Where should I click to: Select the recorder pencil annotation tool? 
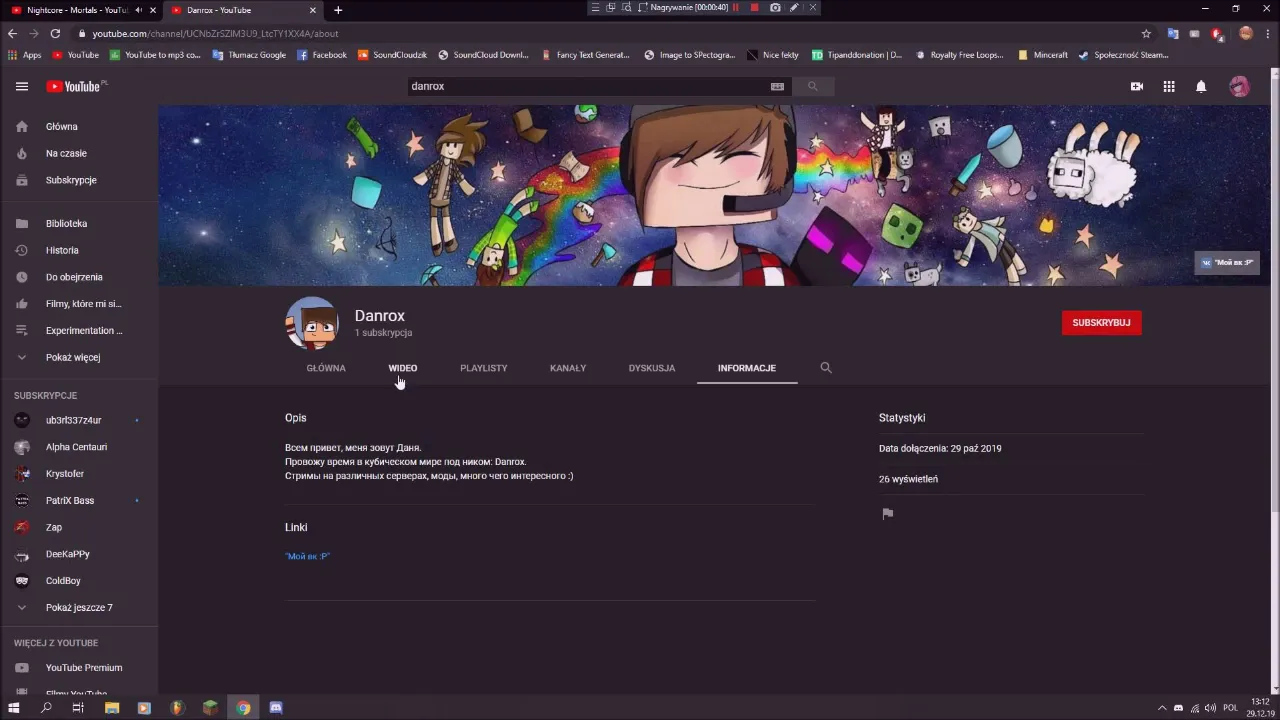(x=794, y=7)
